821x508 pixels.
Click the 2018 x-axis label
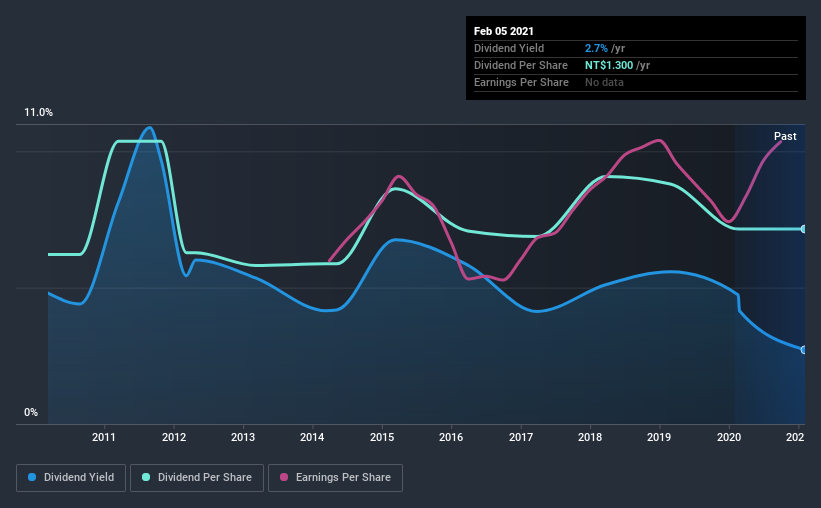[590, 437]
